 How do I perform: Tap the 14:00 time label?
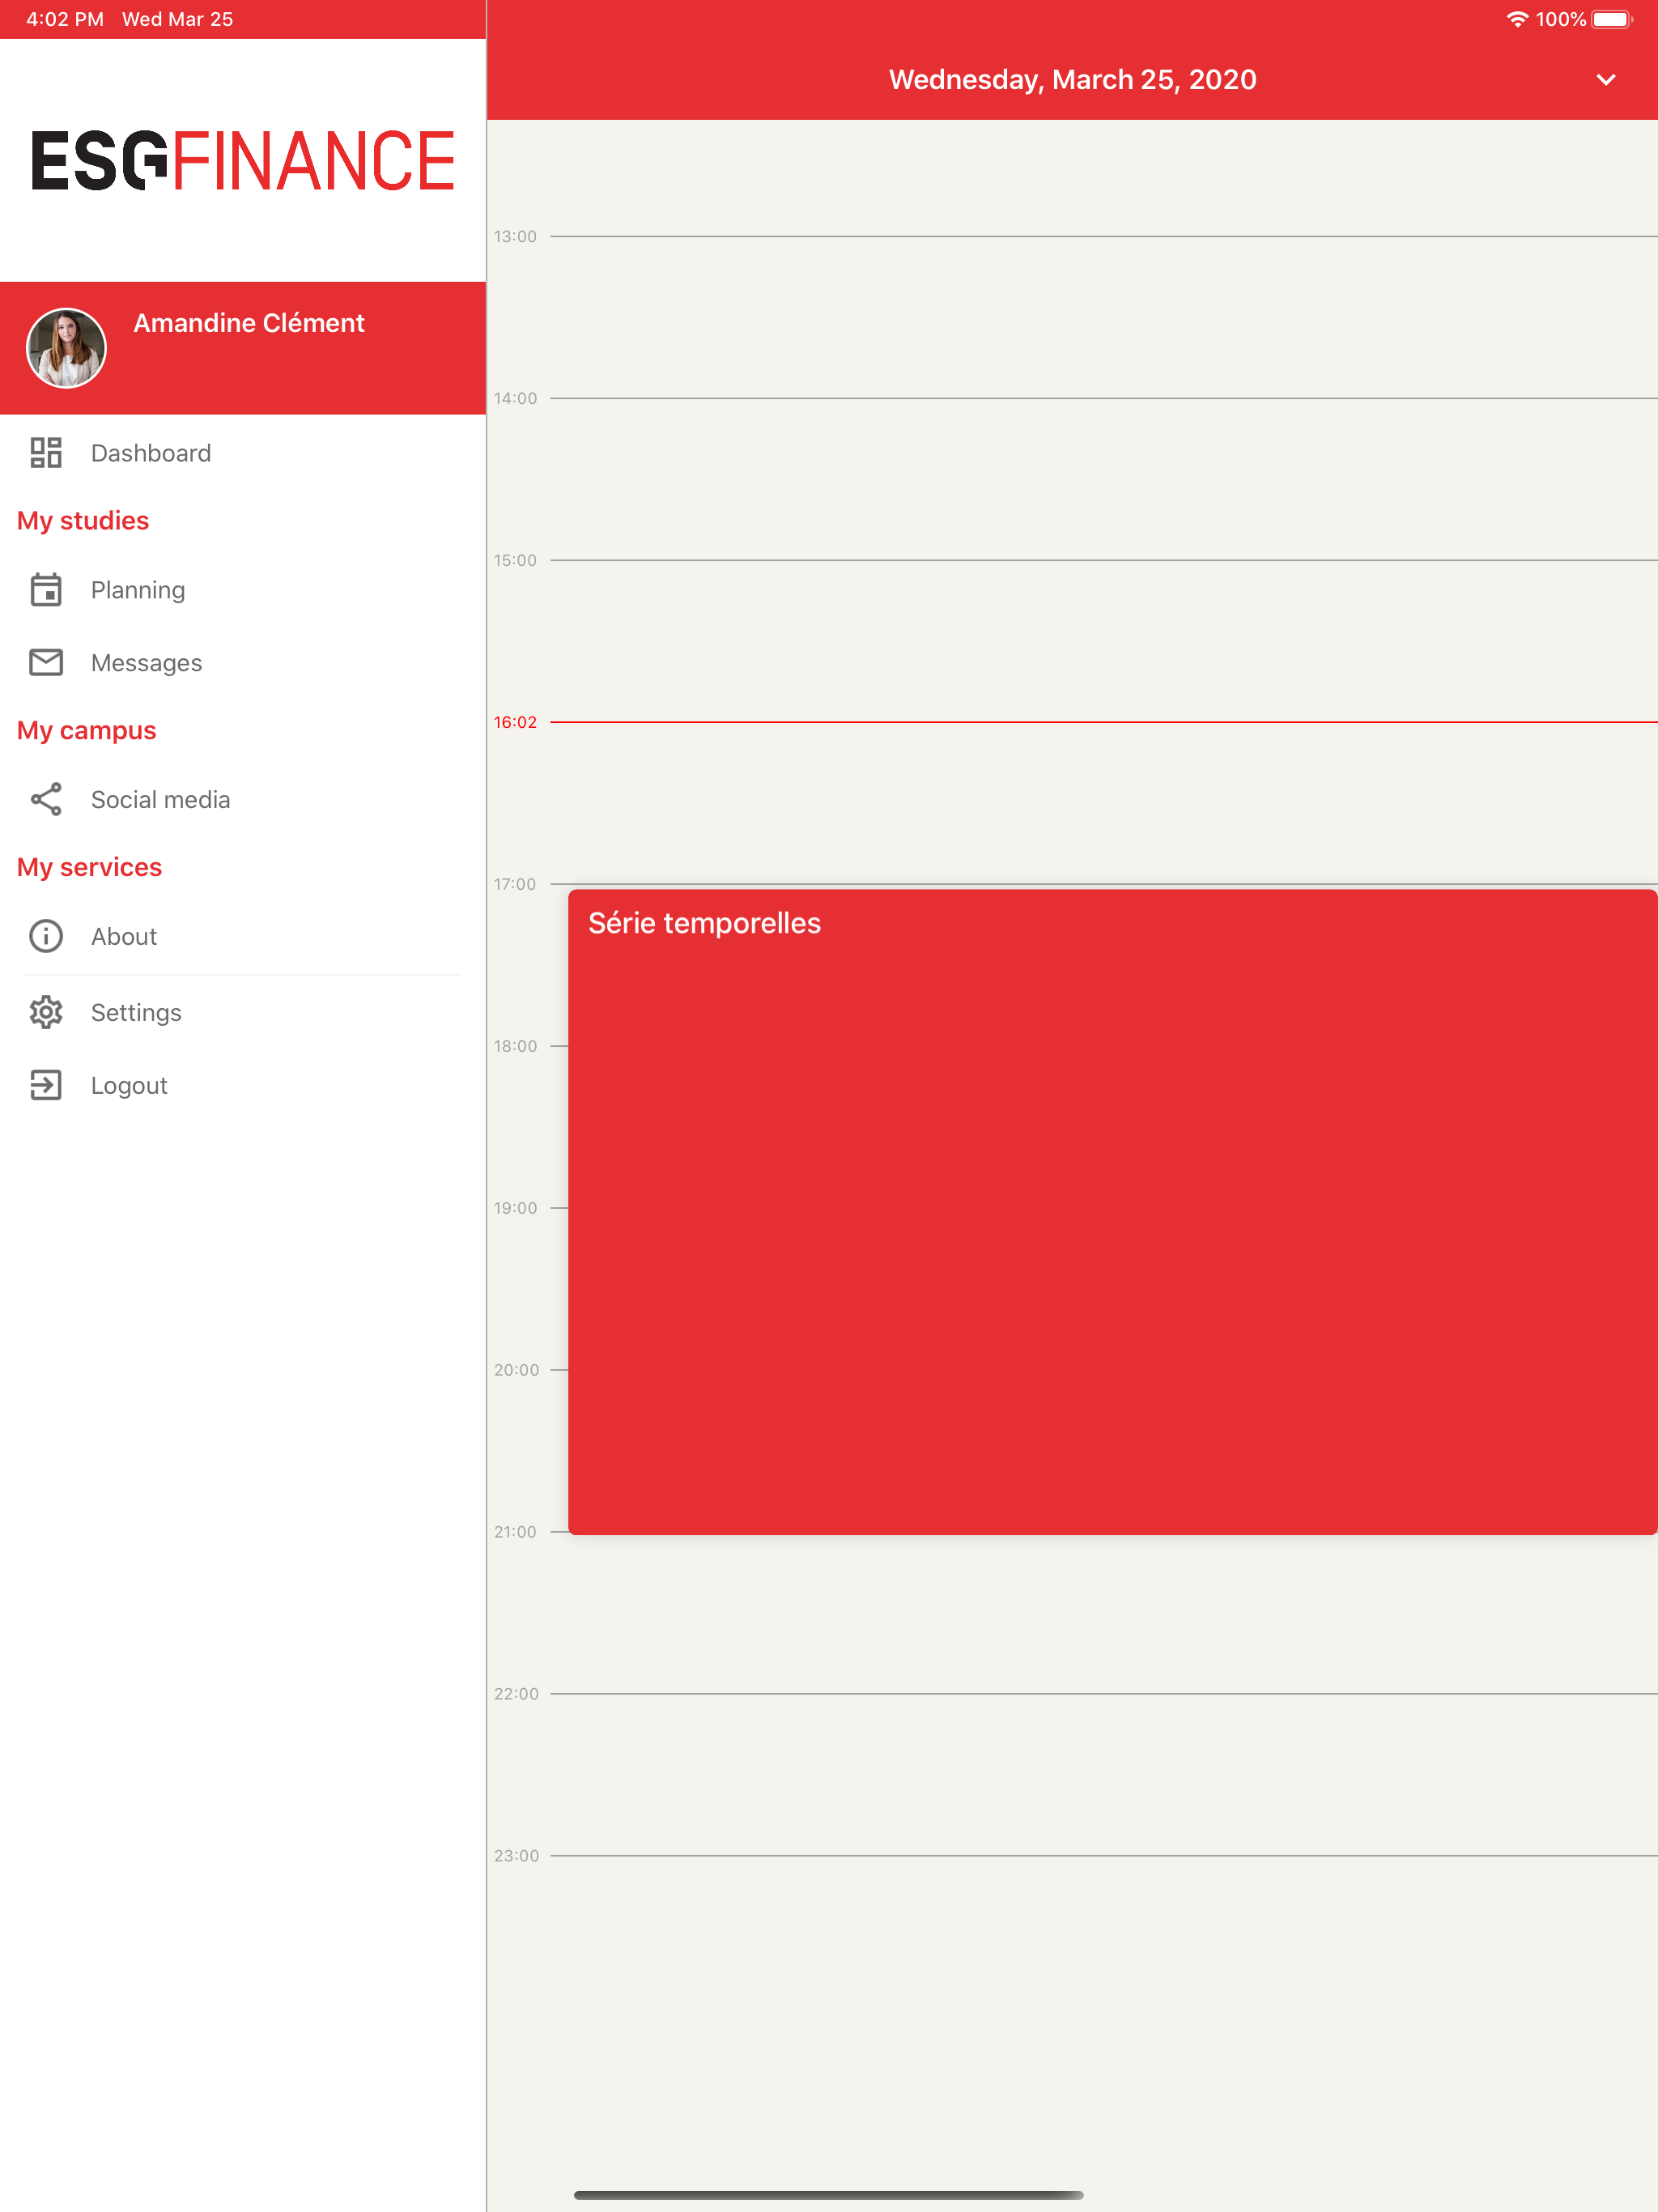click(515, 398)
